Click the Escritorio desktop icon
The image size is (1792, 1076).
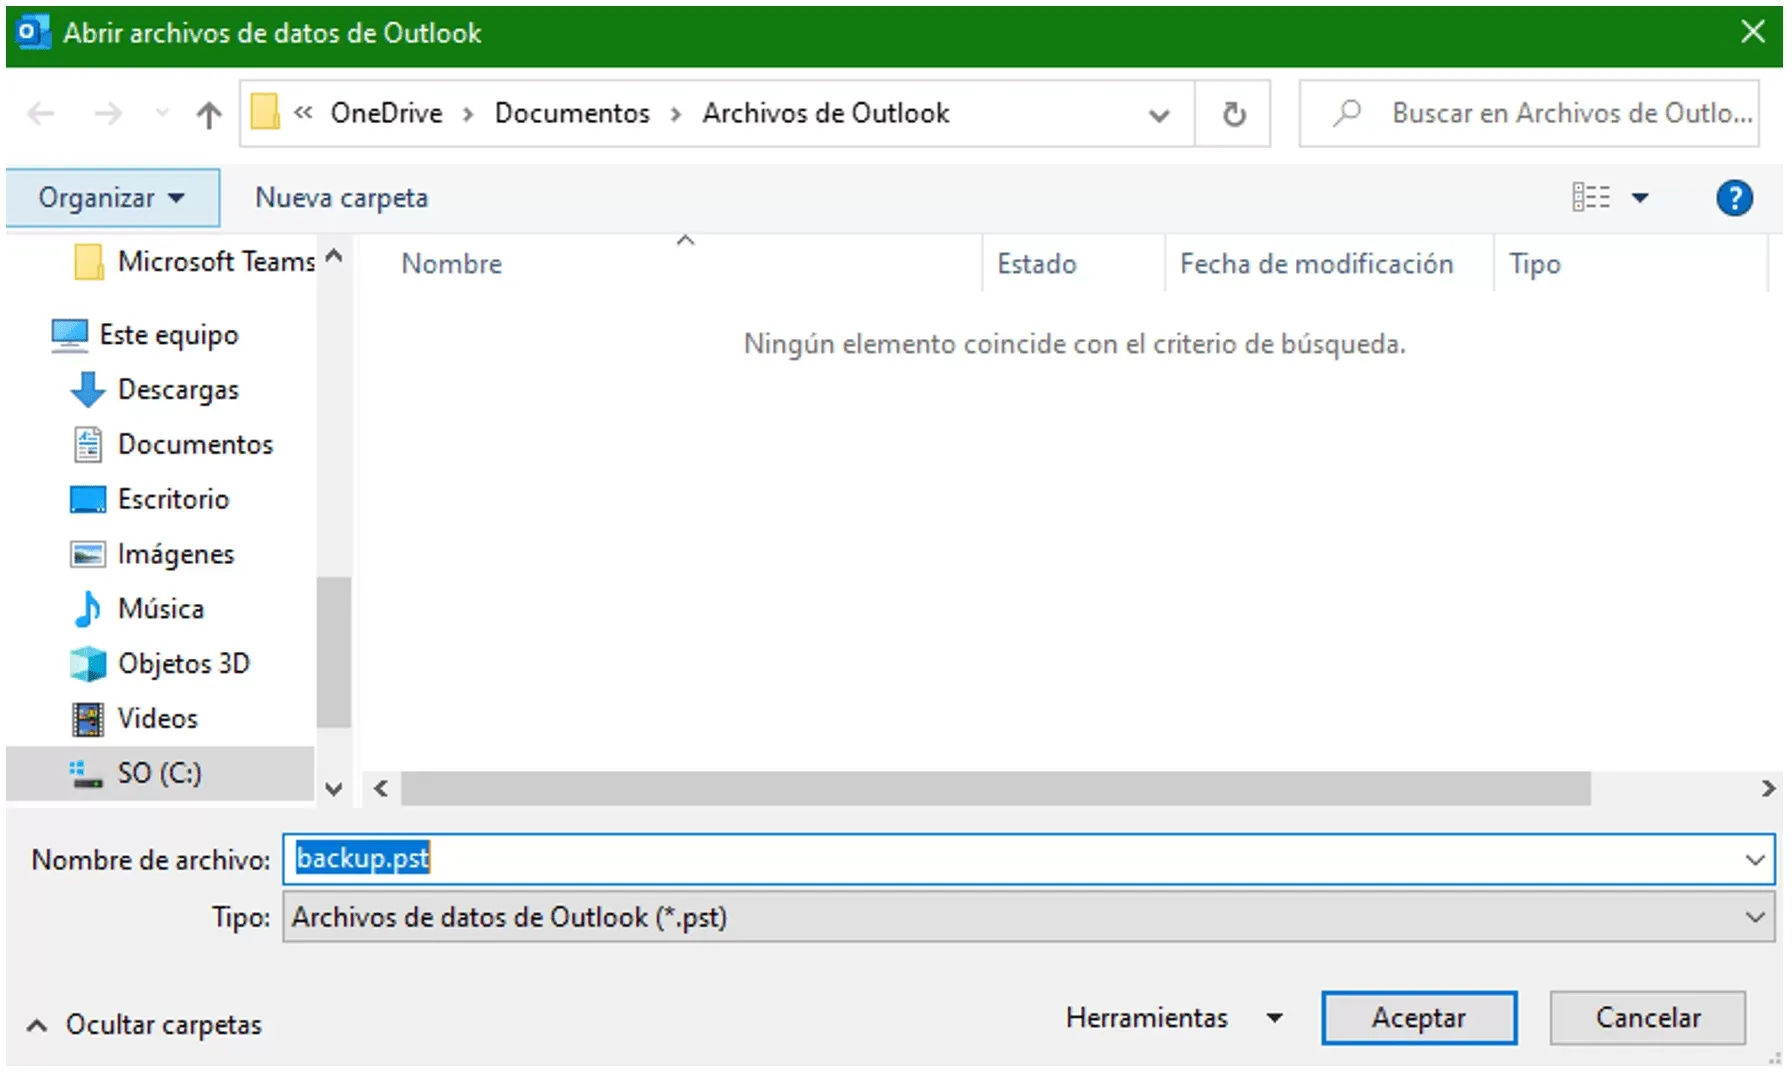tap(88, 499)
